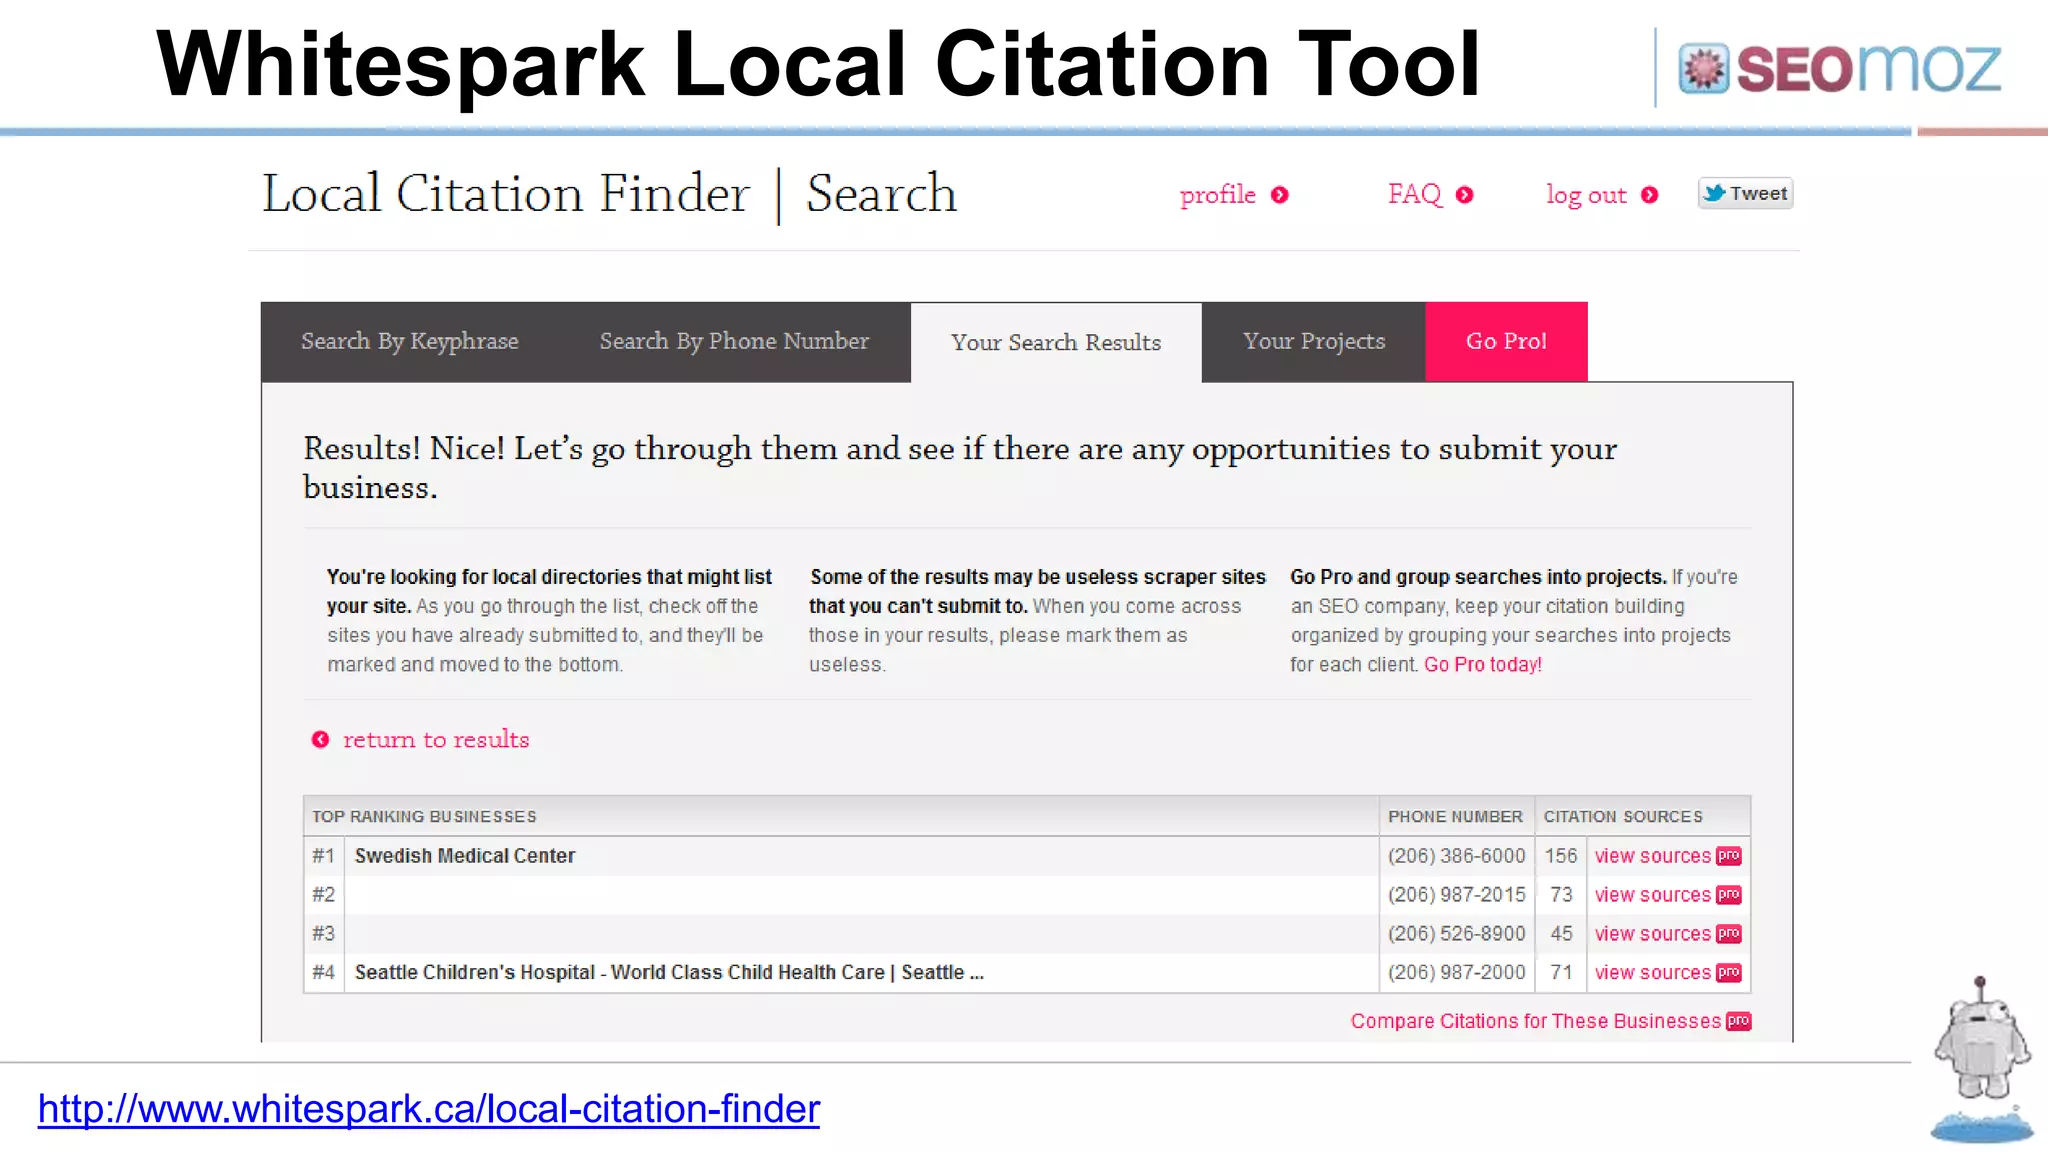This screenshot has width=2048, height=1152.
Task: Open the Your Projects tab
Action: (1314, 342)
